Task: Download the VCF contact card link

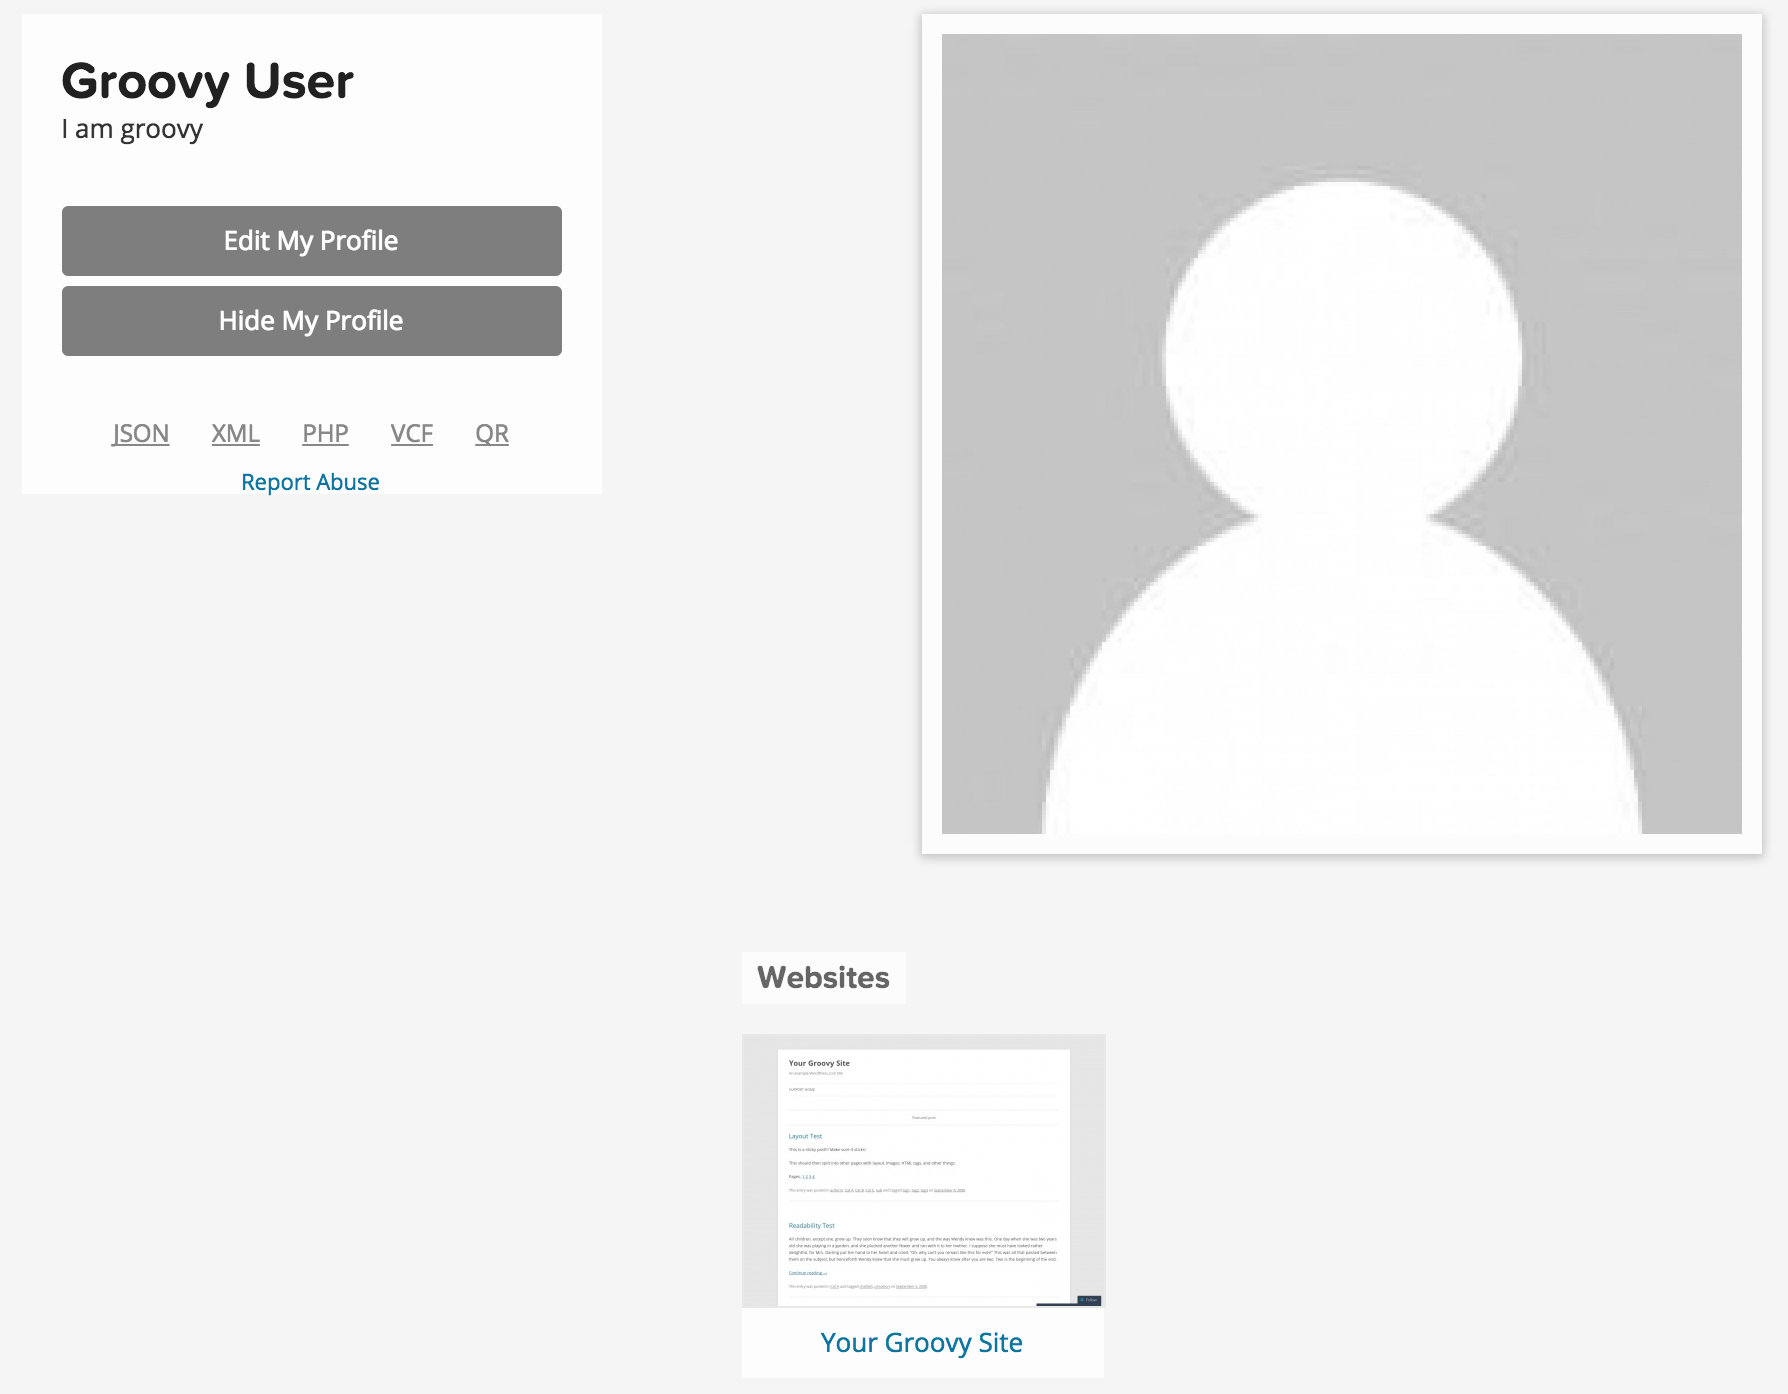Action: pyautogui.click(x=411, y=434)
